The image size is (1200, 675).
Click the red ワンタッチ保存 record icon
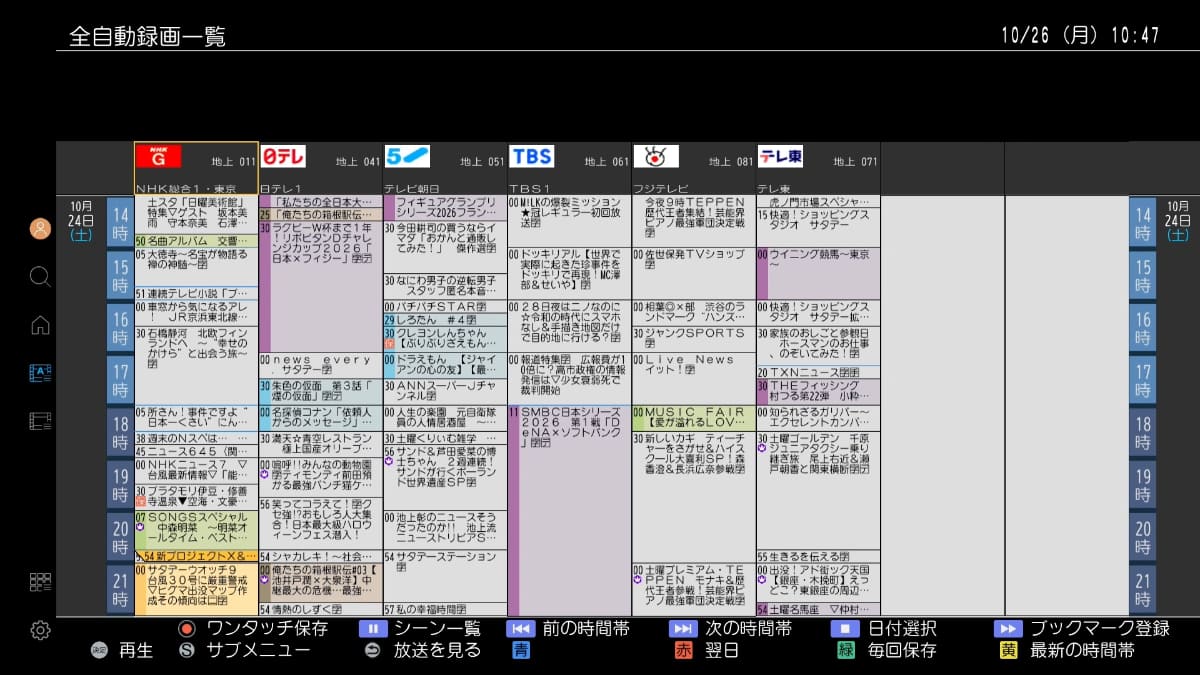(185, 629)
